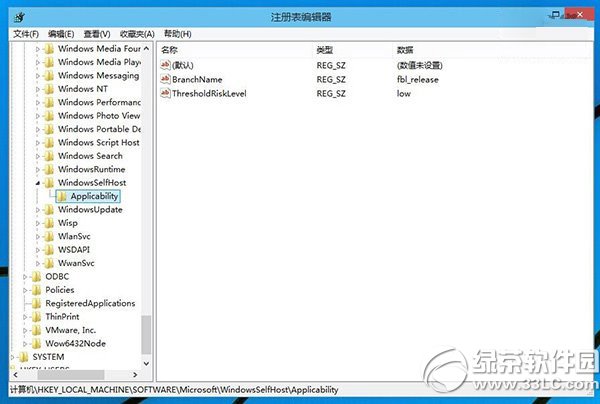This screenshot has width=600, height=404.
Task: Click the tree horizontal scrollbar thumb
Action: [x=71, y=375]
